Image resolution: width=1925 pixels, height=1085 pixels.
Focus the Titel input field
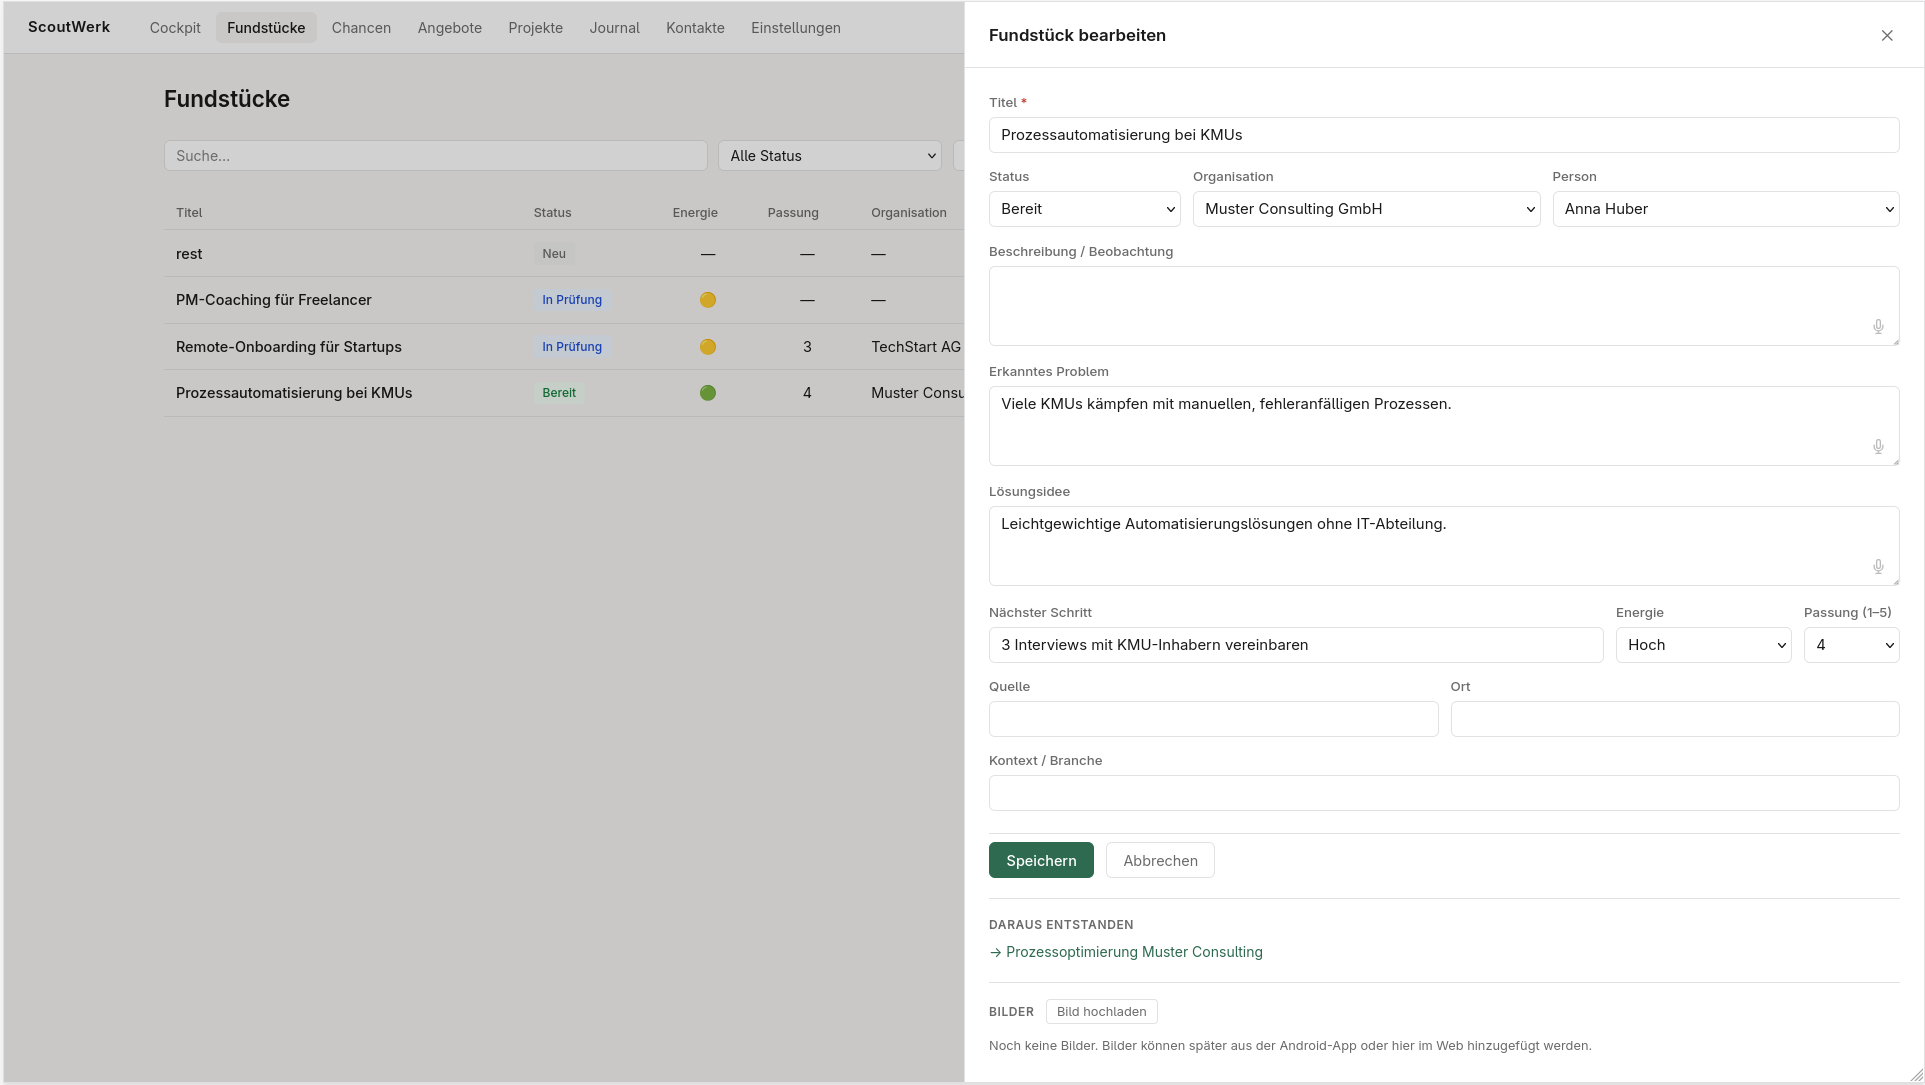(1444, 135)
